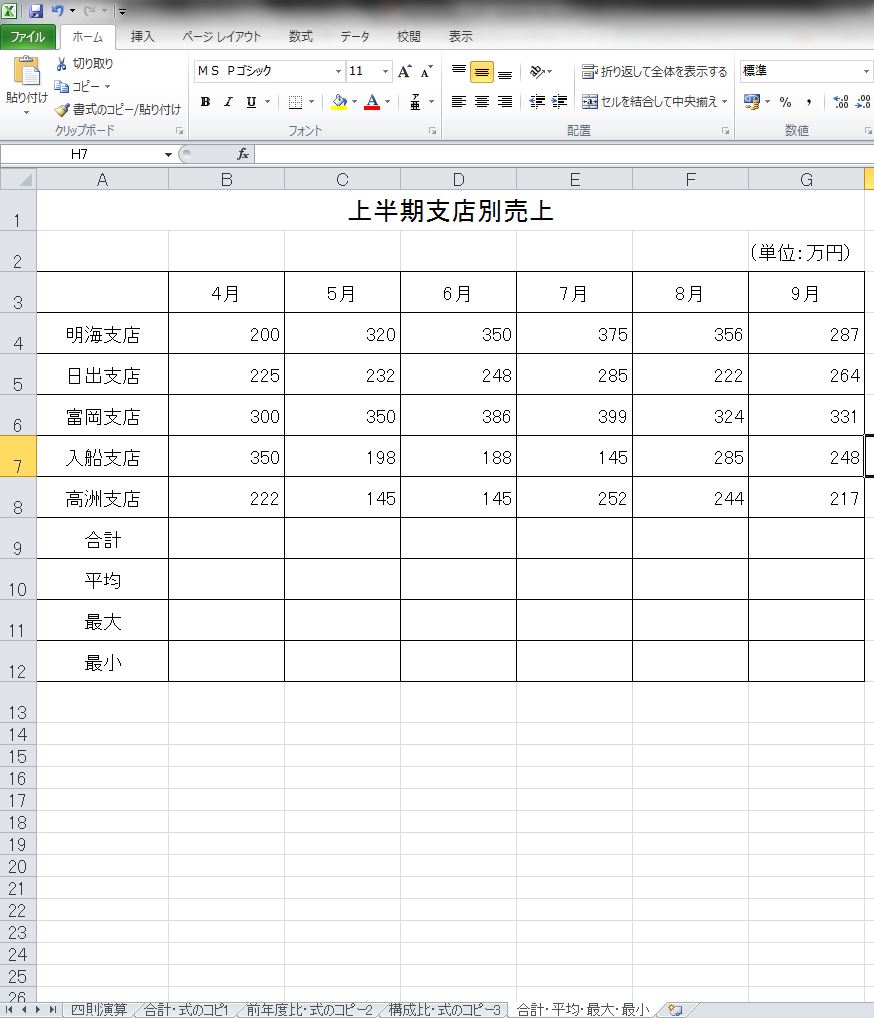Click the Undo arrow icon
The image size is (874, 1018).
pos(58,11)
